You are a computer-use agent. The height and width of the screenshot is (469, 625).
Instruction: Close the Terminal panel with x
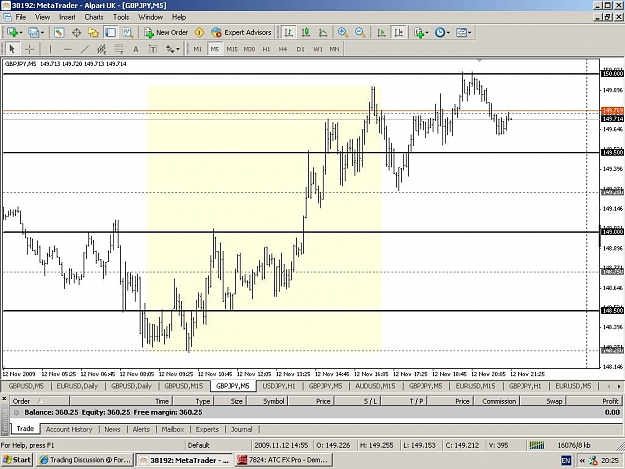point(4,398)
